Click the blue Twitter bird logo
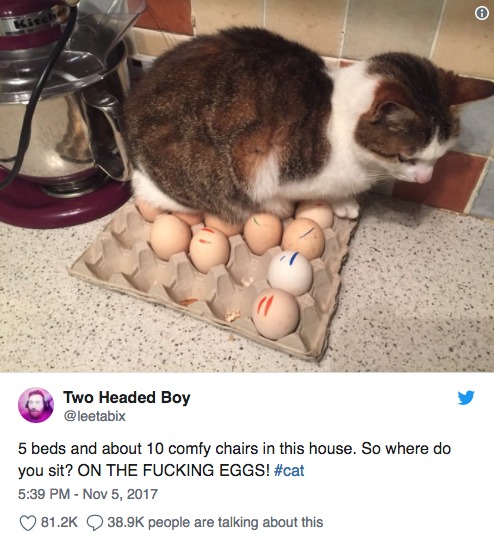This screenshot has height=542, width=494. click(x=466, y=398)
